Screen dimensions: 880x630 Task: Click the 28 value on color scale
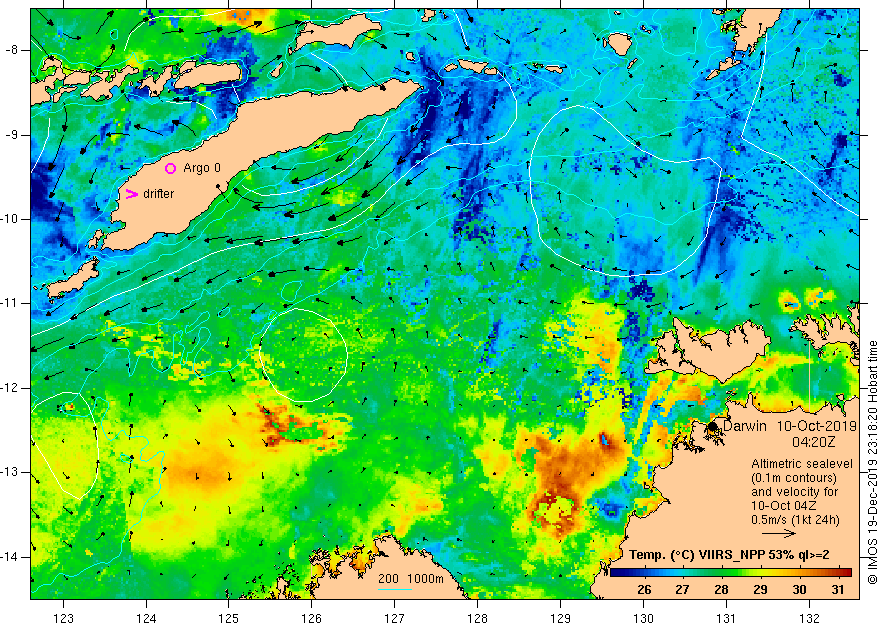721,590
